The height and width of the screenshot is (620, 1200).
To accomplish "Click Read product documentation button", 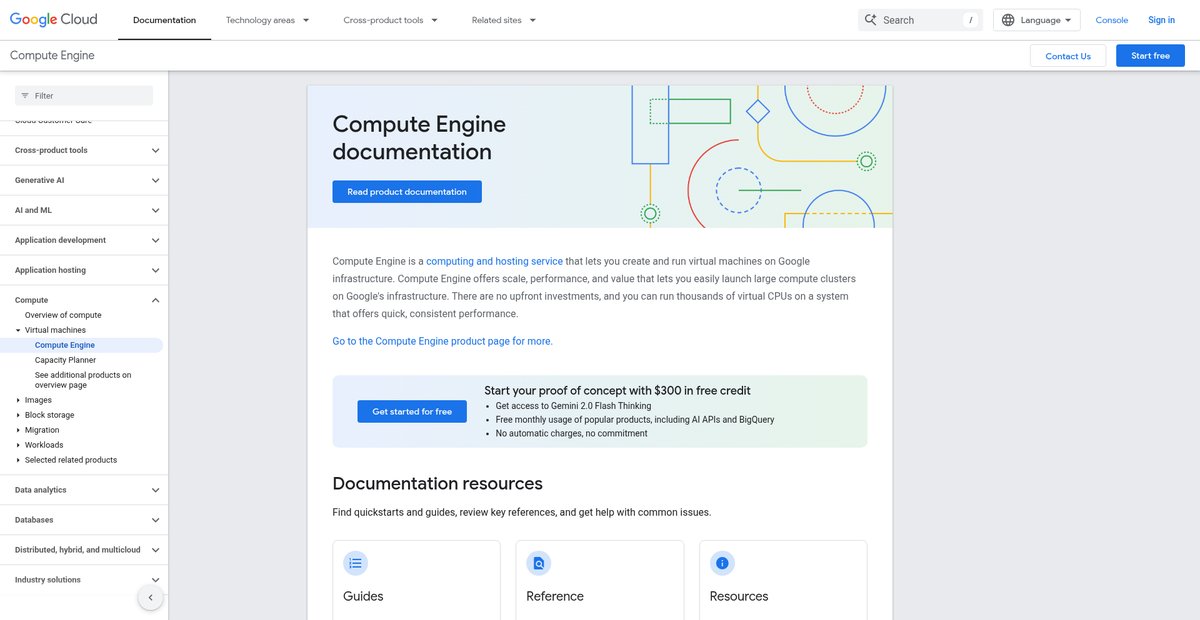I will (x=407, y=192).
